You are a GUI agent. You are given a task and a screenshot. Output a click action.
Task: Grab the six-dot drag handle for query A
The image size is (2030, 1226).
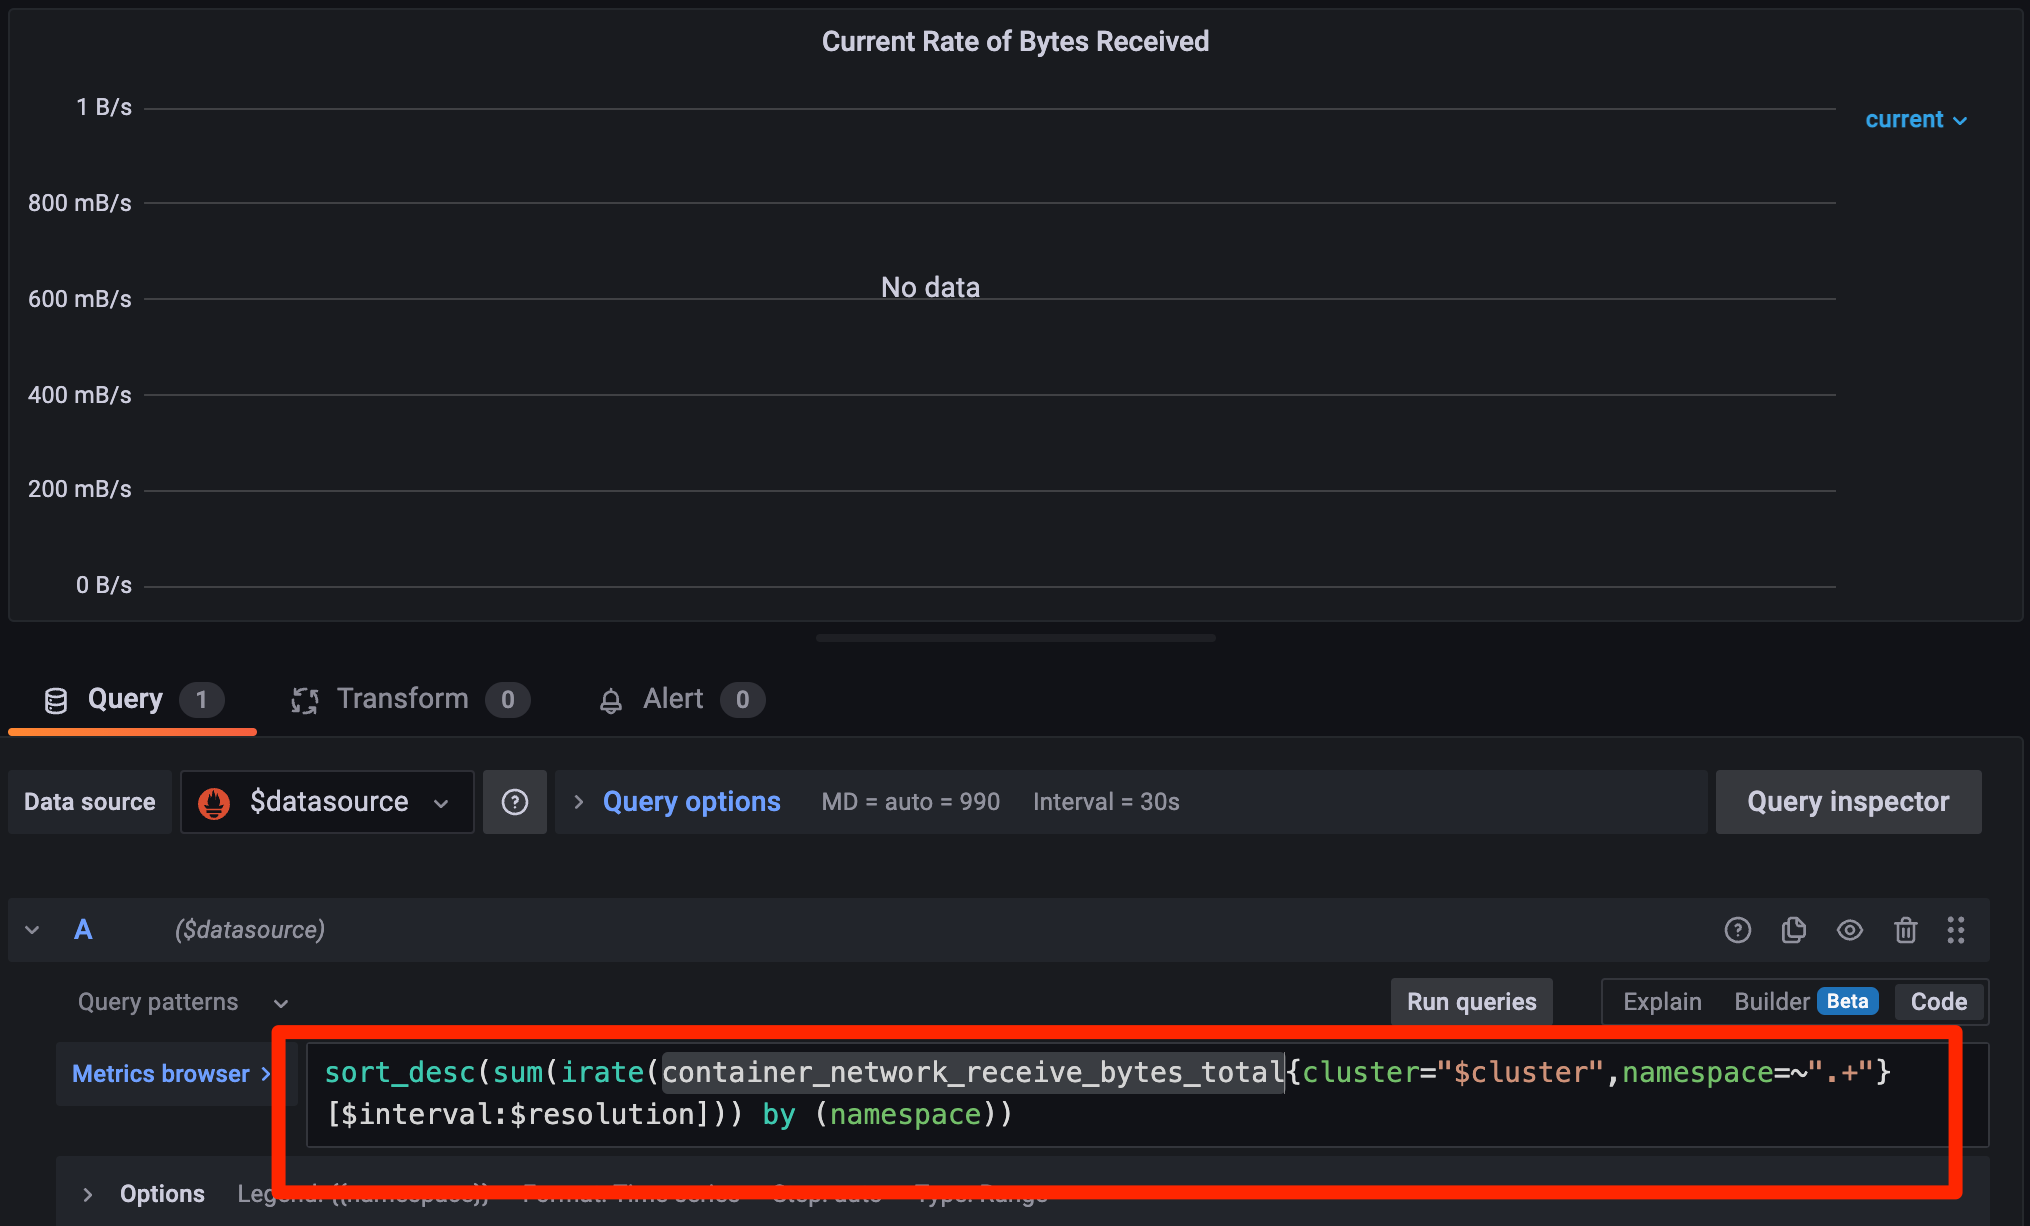pos(1957,929)
